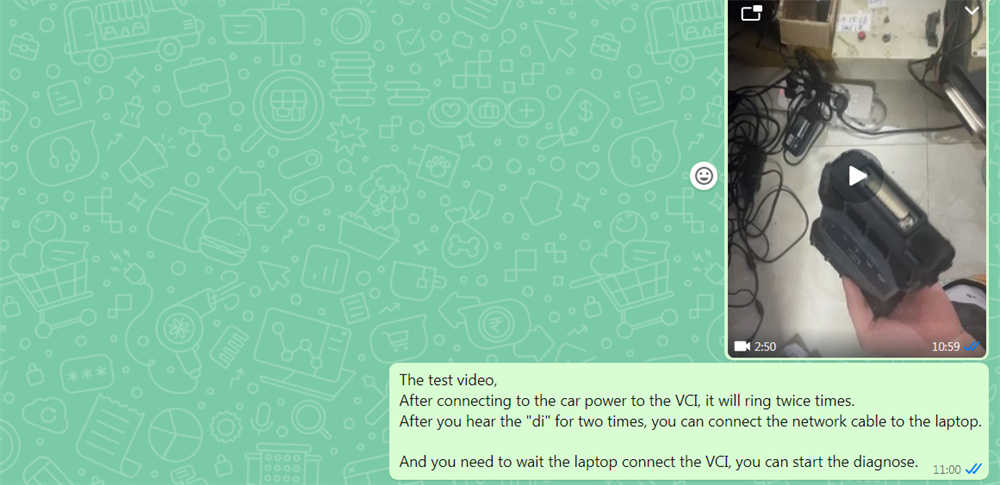Expand the video message options chevron

click(971, 11)
